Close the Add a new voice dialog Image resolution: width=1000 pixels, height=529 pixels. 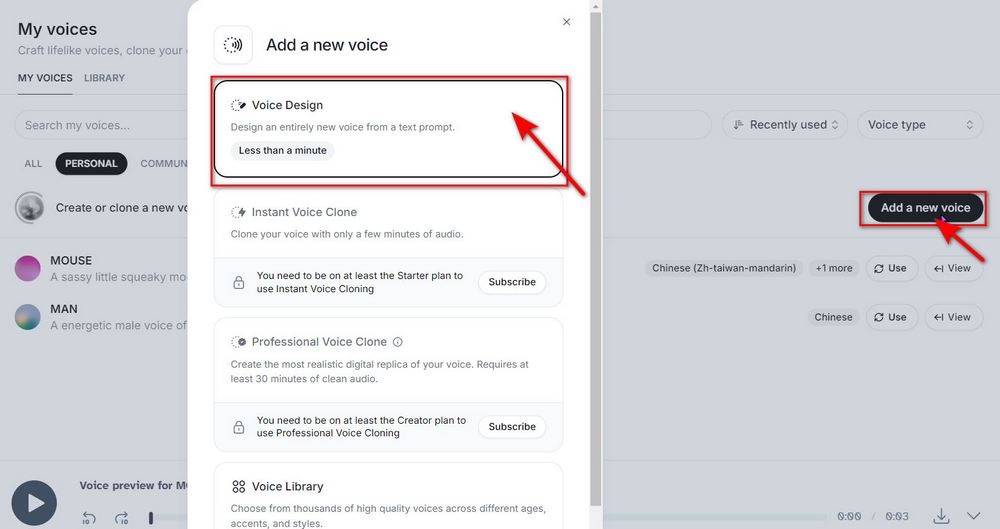pos(566,22)
